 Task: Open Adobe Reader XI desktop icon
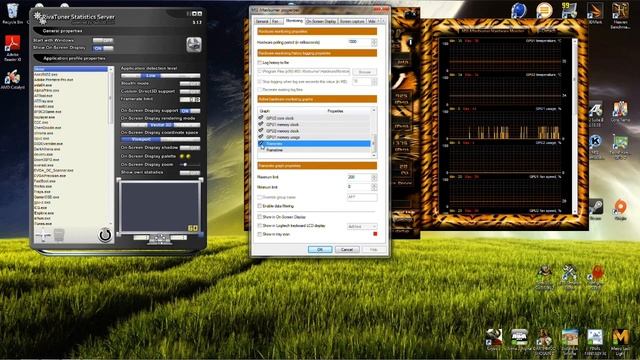tap(13, 48)
